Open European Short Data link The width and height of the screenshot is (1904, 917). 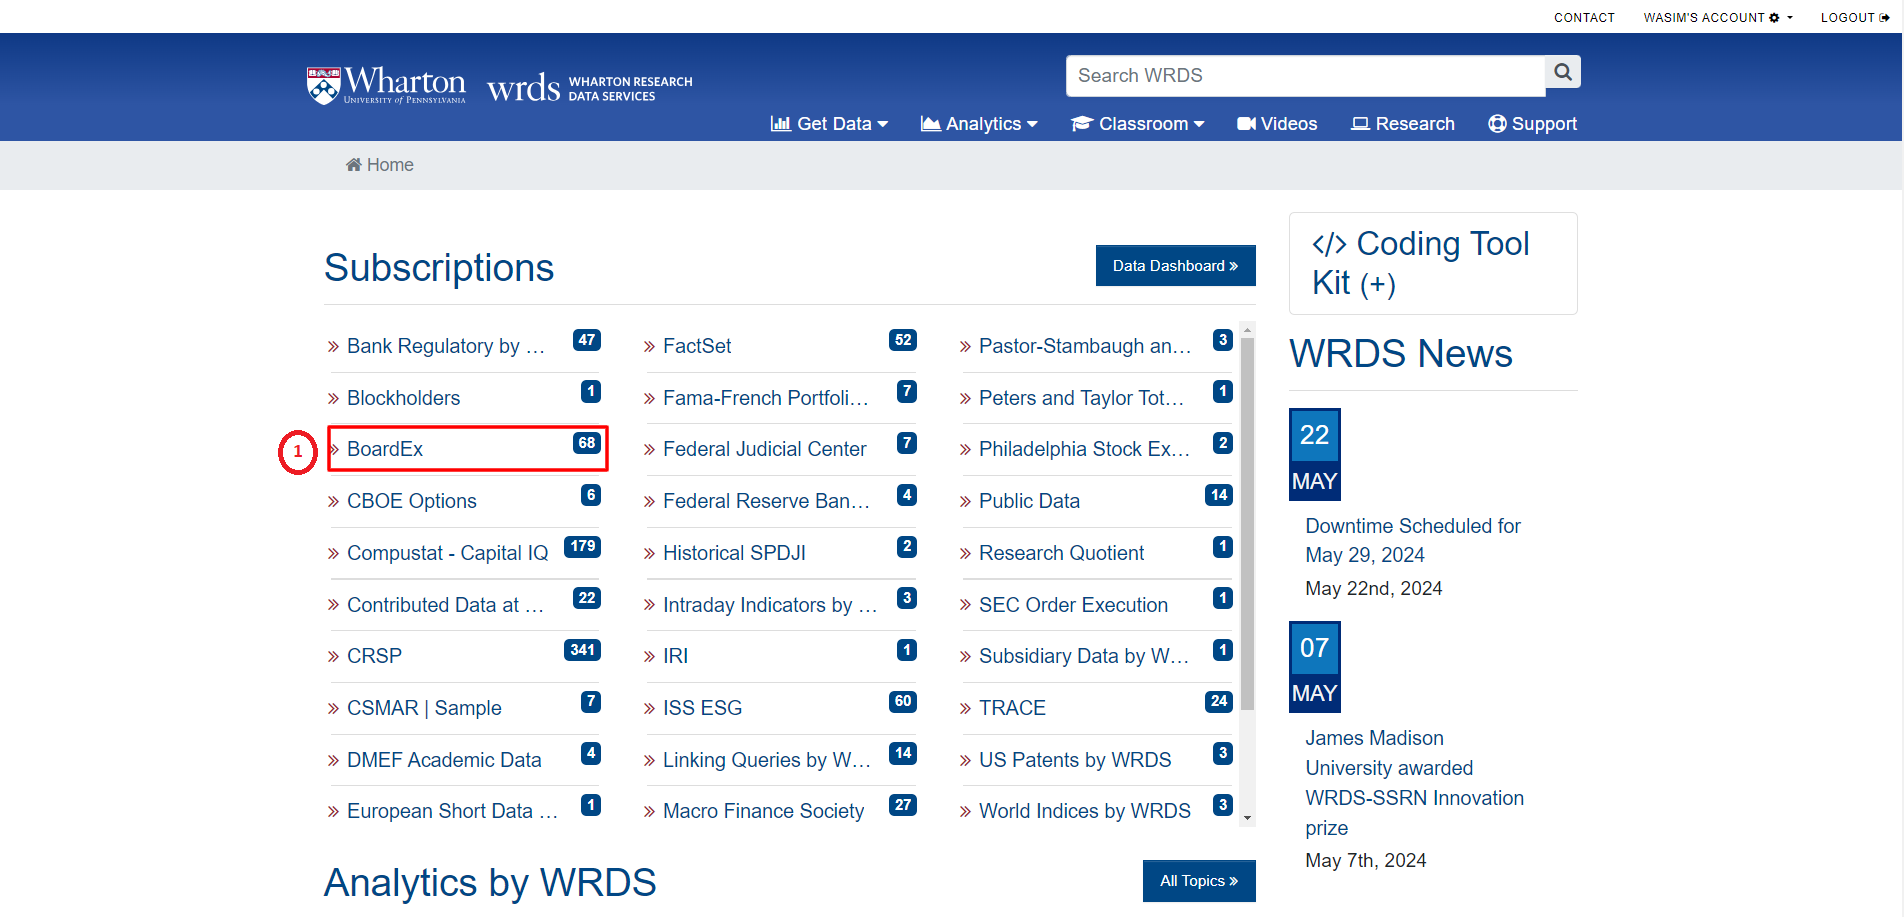click(x=452, y=811)
